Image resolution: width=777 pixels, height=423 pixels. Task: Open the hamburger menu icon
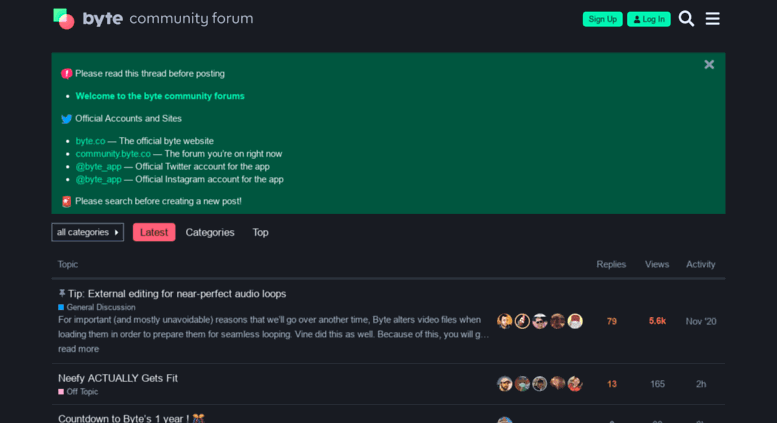click(713, 19)
